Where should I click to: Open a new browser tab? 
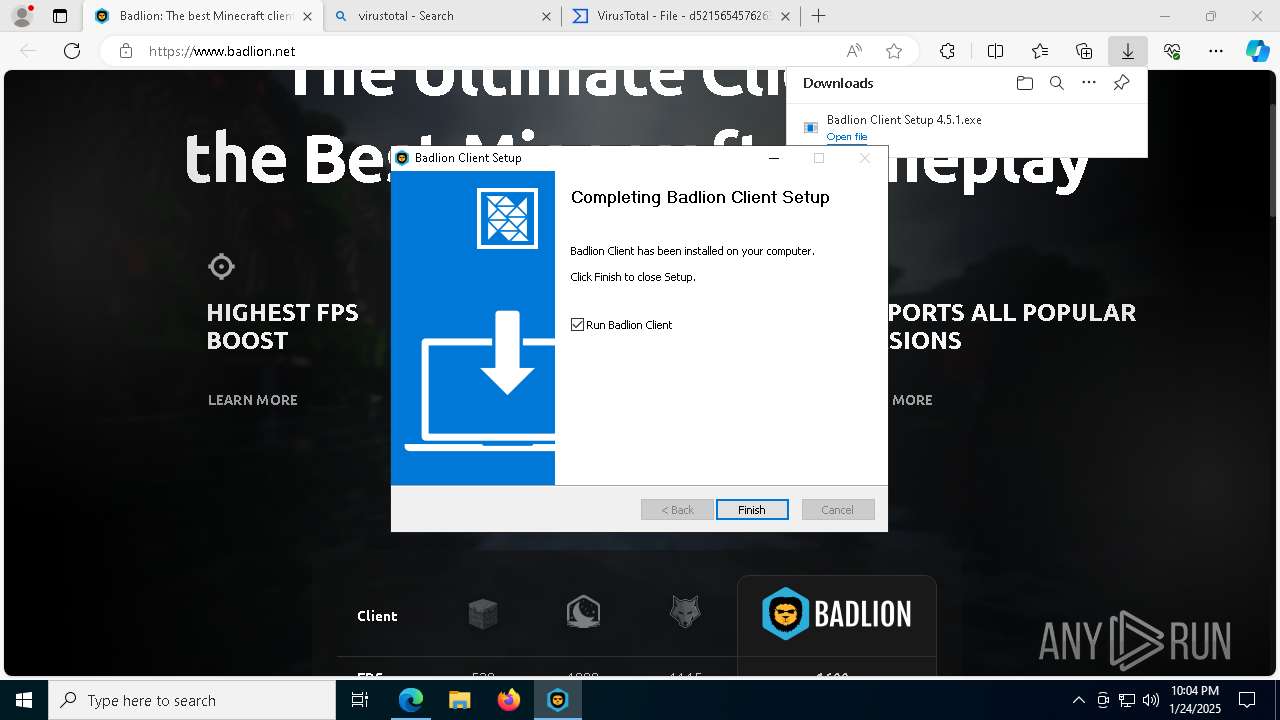point(819,16)
